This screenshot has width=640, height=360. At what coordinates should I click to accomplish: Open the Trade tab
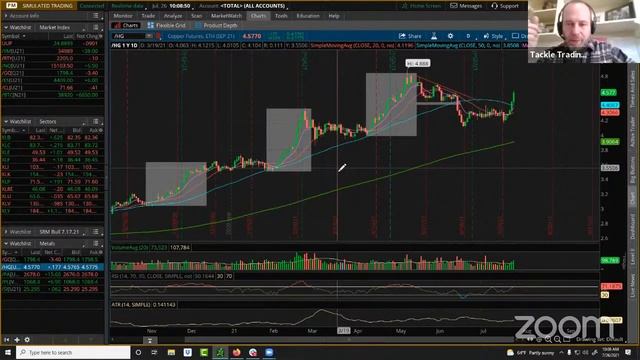148,16
